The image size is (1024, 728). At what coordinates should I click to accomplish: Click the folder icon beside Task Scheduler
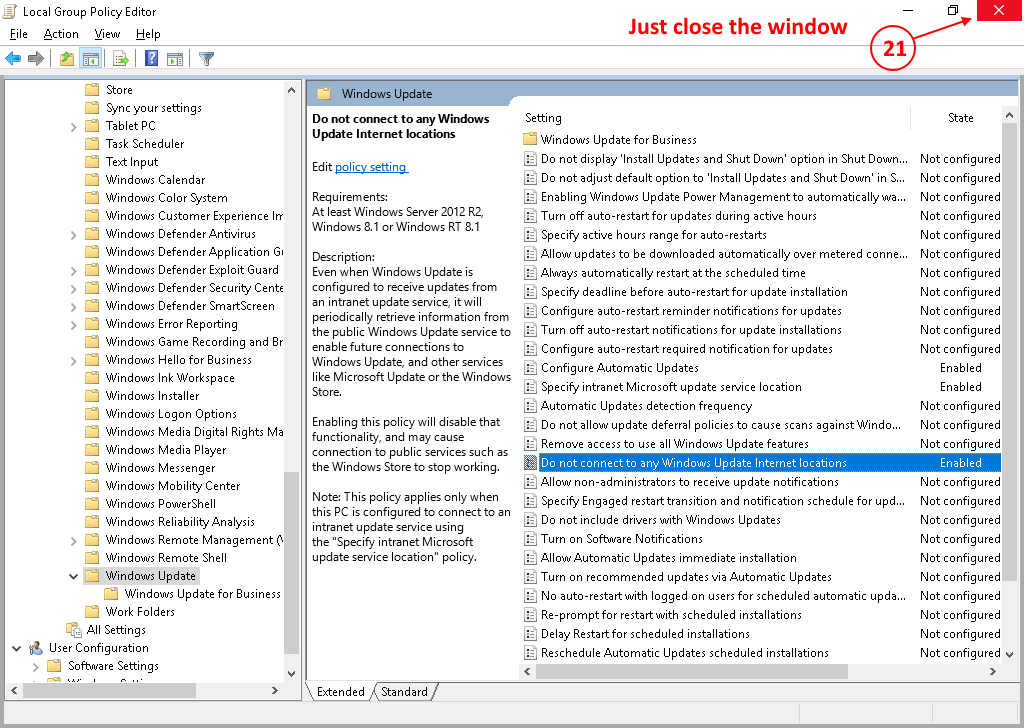point(92,144)
